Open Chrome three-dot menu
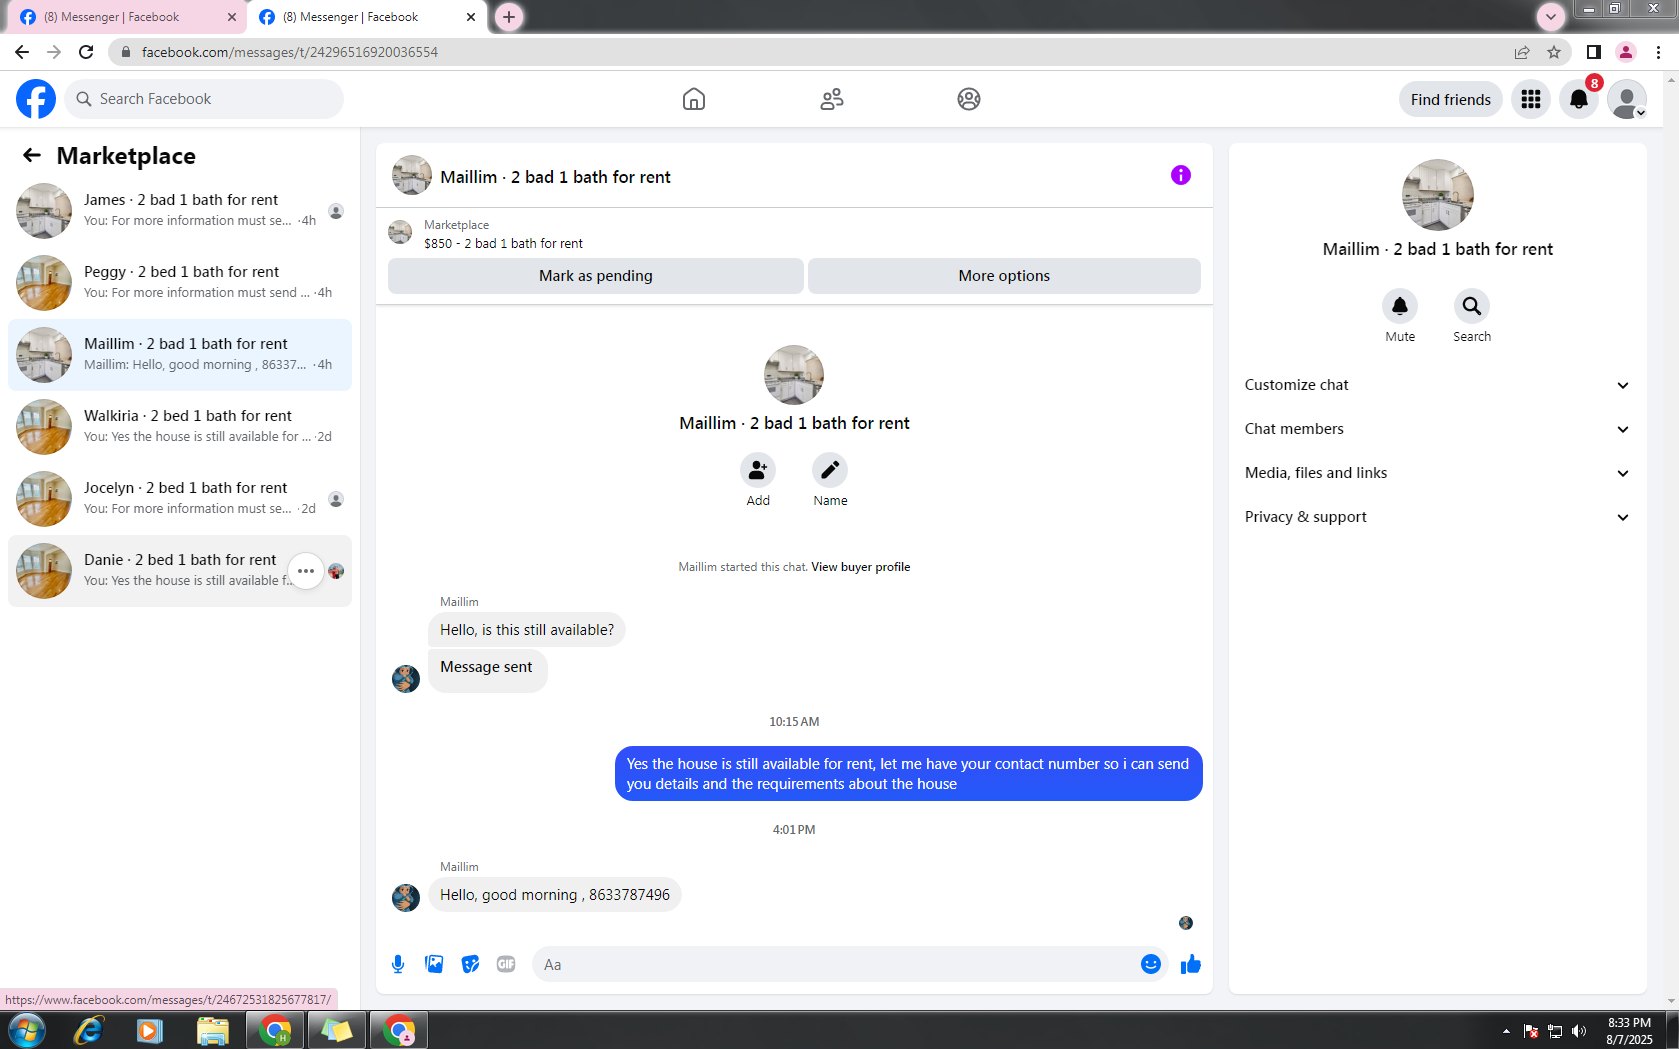 click(x=1658, y=52)
